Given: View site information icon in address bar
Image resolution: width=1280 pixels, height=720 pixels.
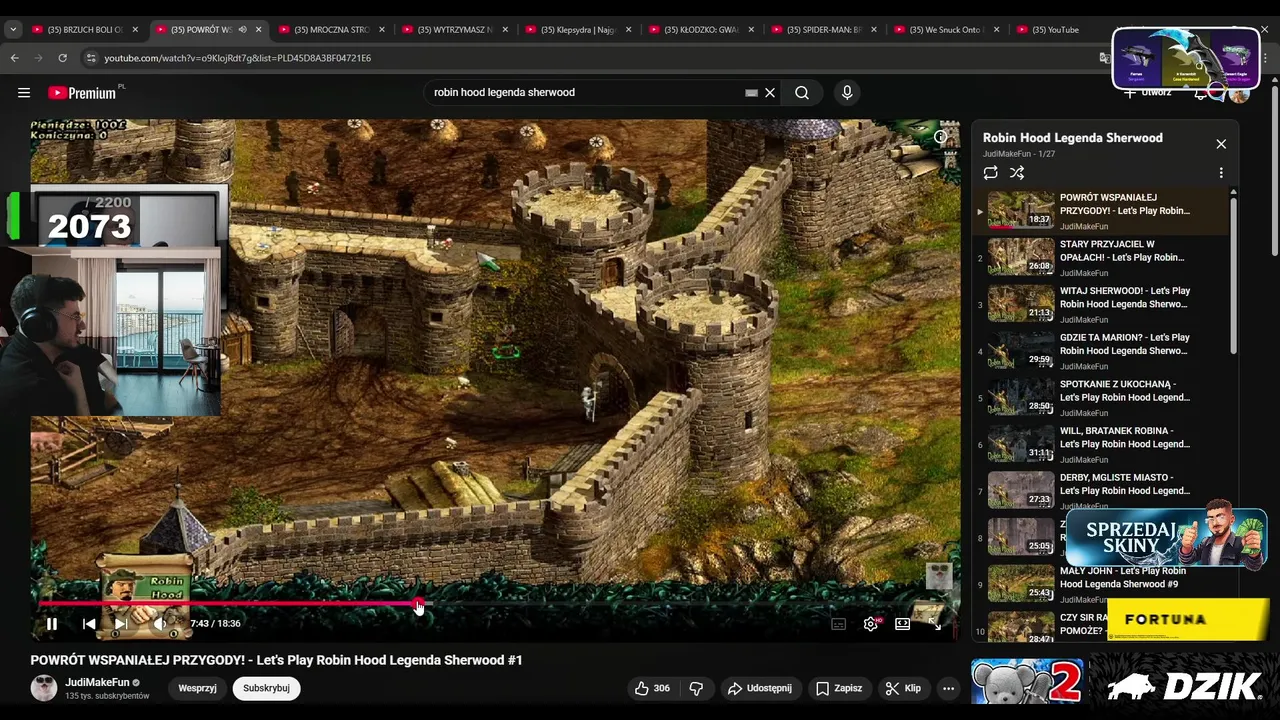Looking at the screenshot, I should 91,58.
